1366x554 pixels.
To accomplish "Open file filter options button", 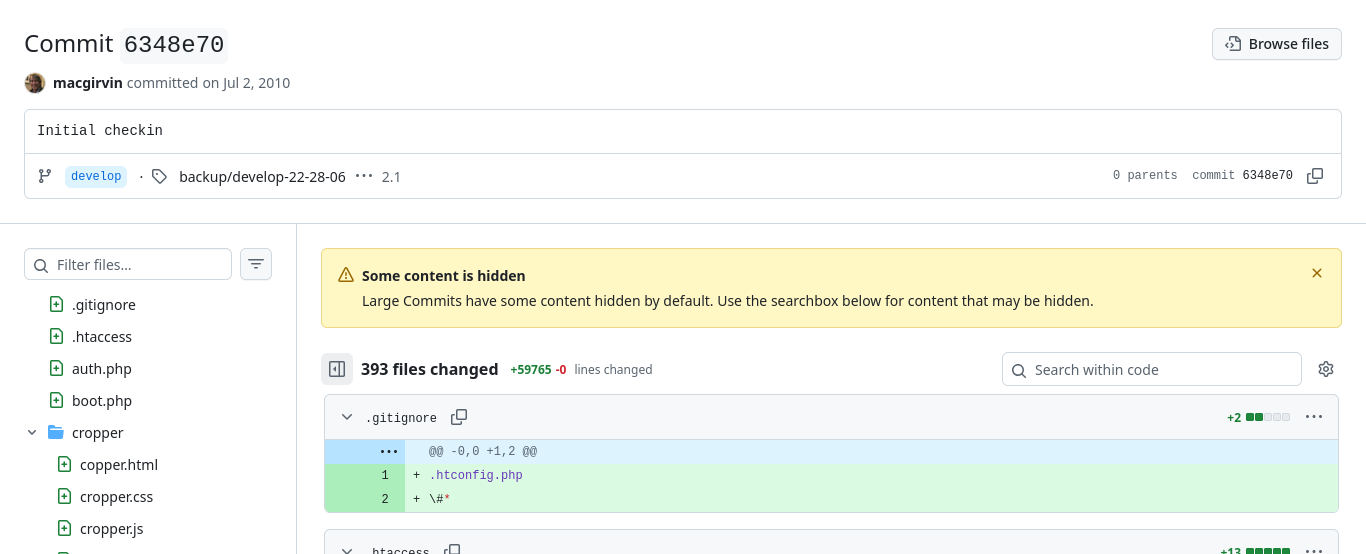I will point(256,264).
